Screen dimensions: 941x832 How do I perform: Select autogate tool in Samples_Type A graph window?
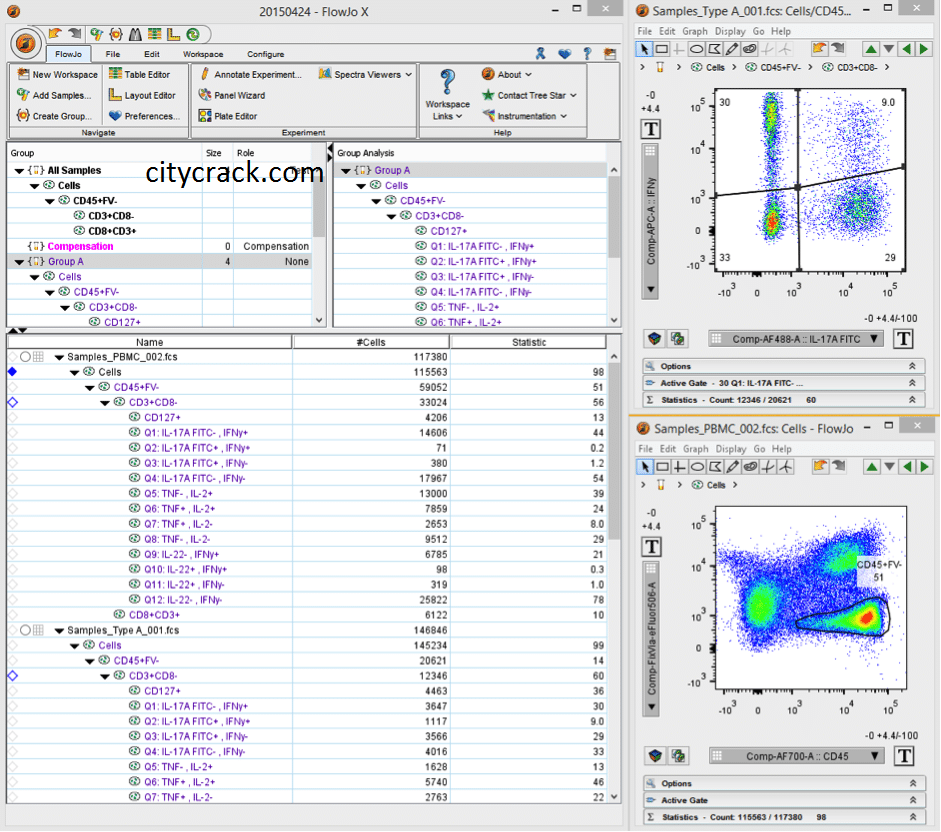point(749,49)
